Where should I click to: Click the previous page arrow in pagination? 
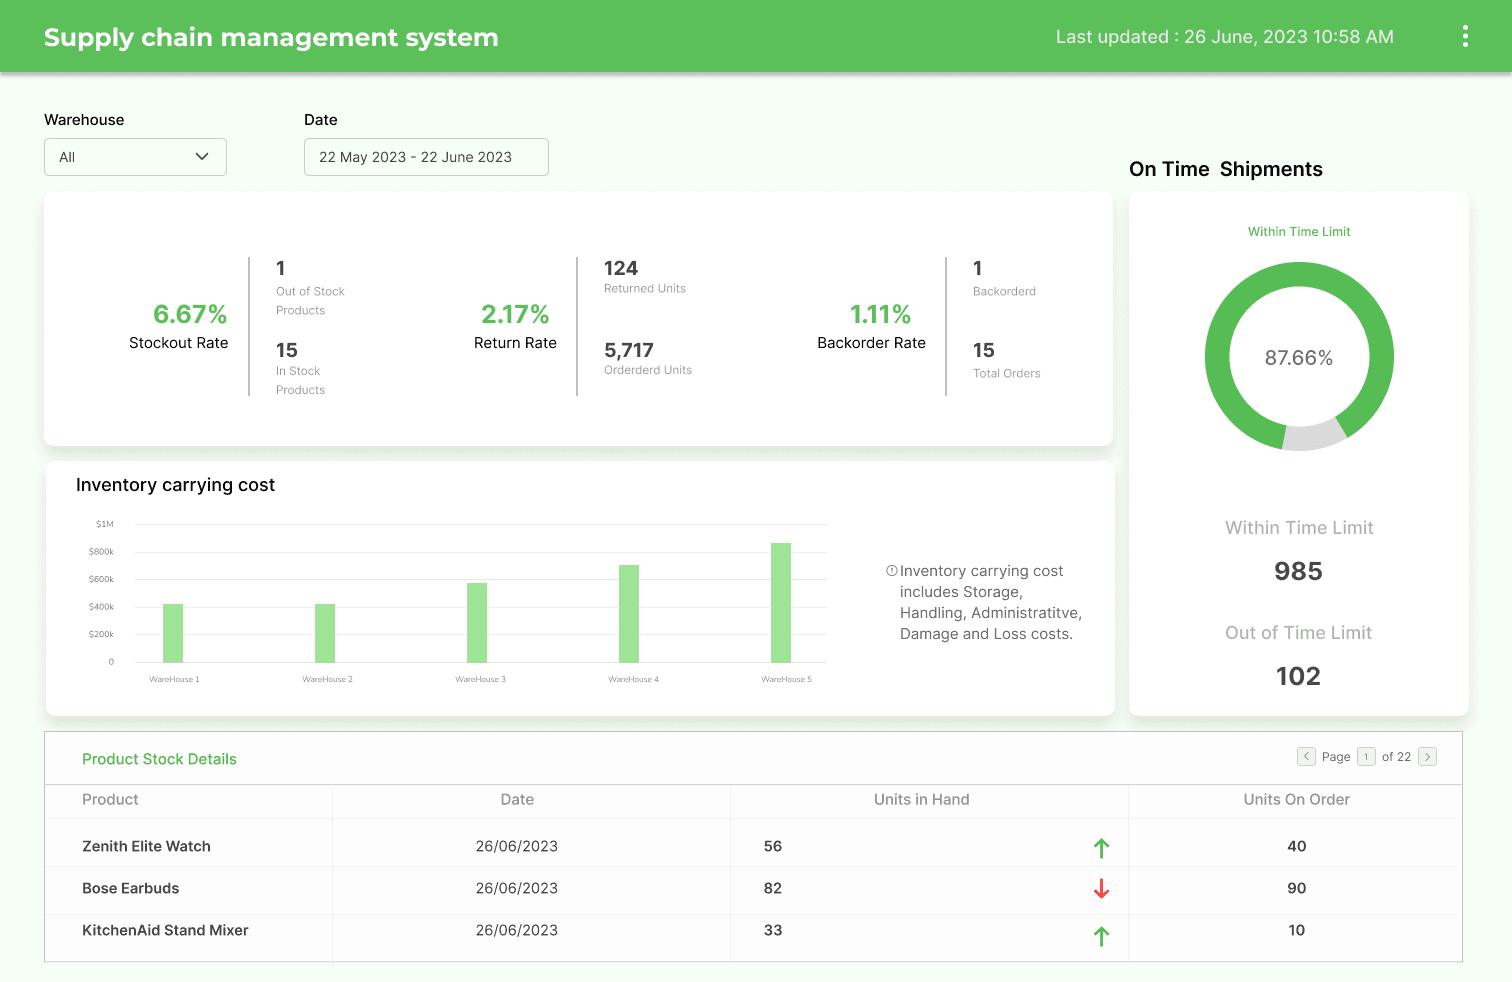[1306, 757]
